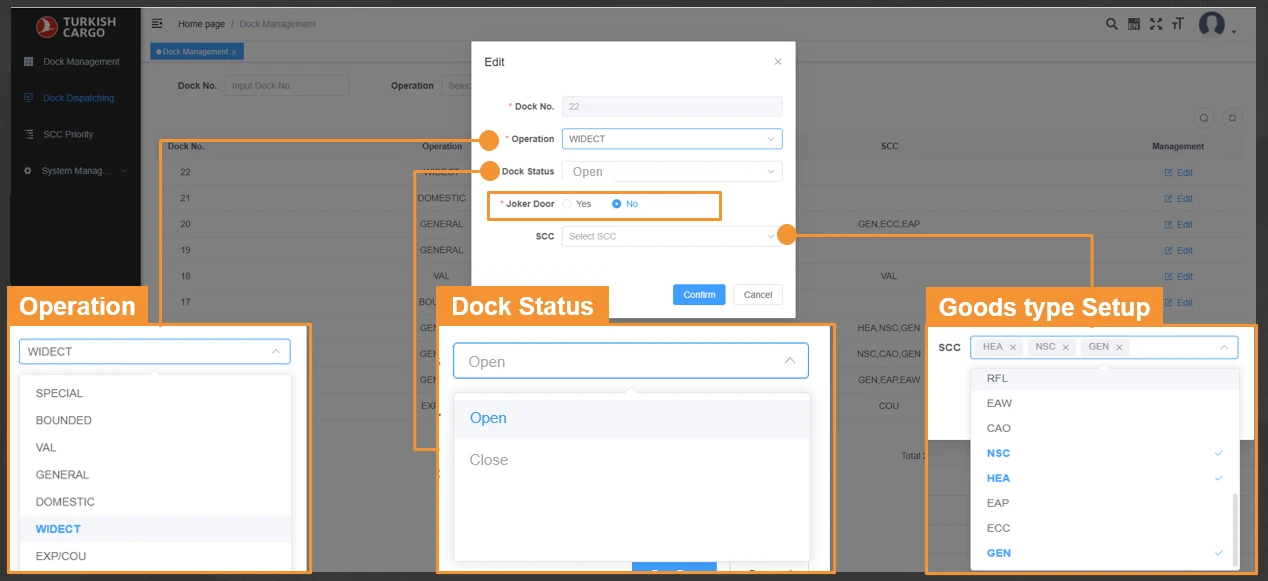Viewport: 1268px width, 581px height.
Task: Go to SCC Priority in the sidebar
Action: tap(68, 134)
